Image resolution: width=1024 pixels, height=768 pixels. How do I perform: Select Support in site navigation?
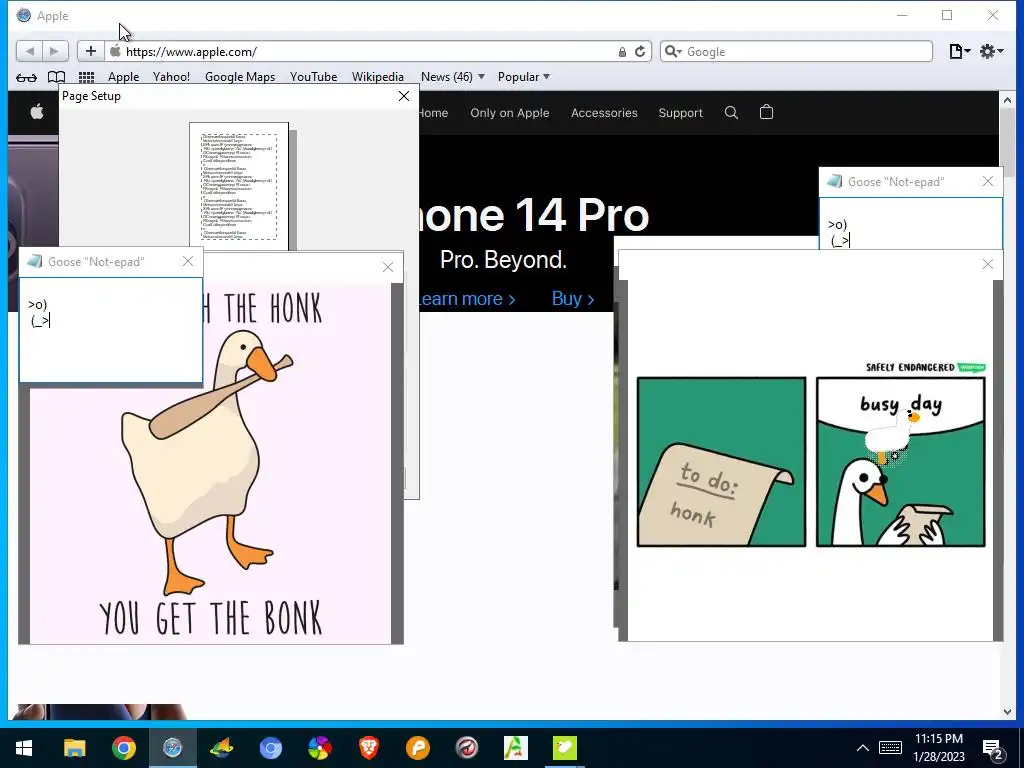[680, 113]
